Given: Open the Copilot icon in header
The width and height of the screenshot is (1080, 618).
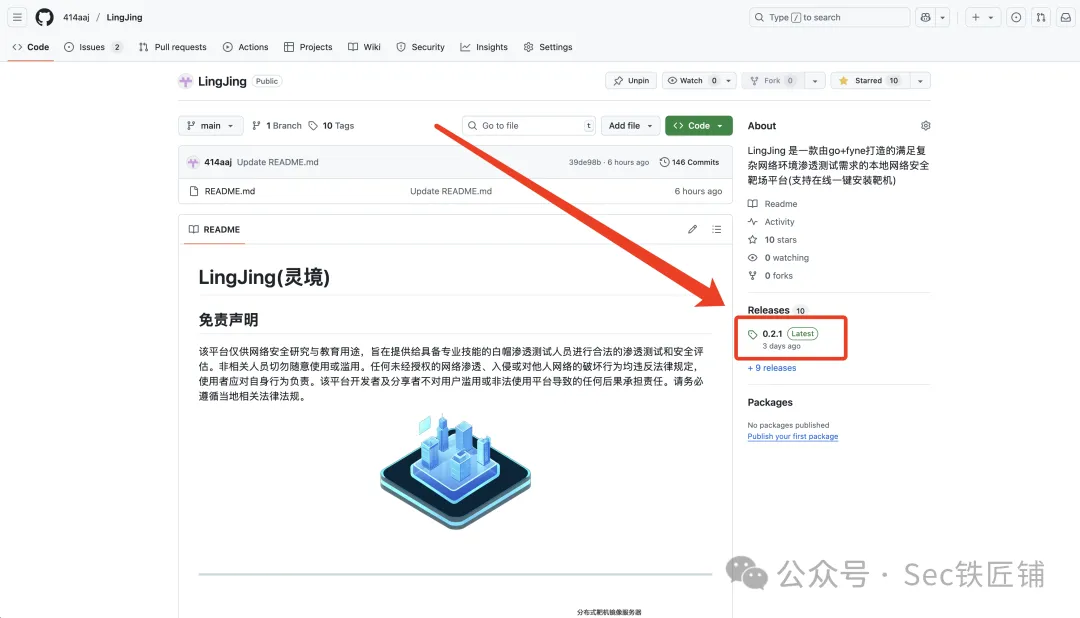Looking at the screenshot, I should [x=927, y=17].
